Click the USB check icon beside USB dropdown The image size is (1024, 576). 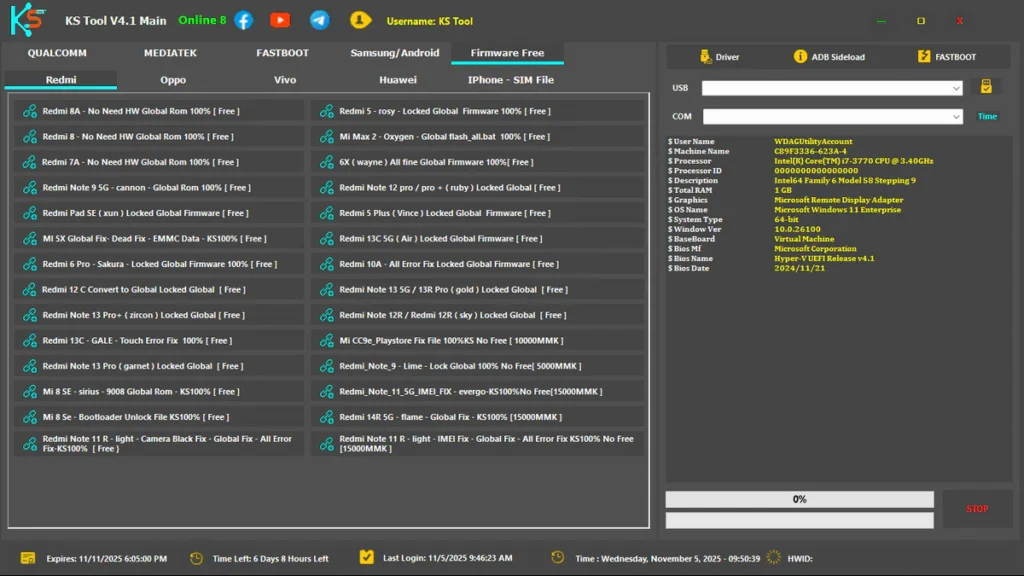[x=986, y=87]
